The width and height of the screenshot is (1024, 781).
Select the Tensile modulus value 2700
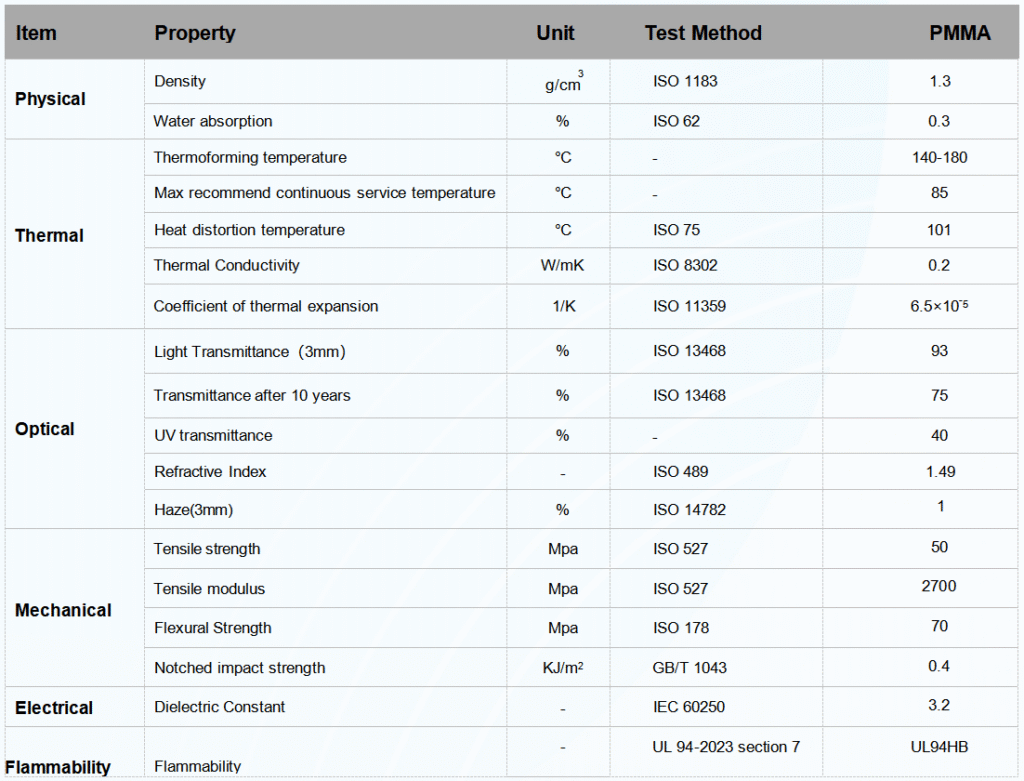coord(939,586)
